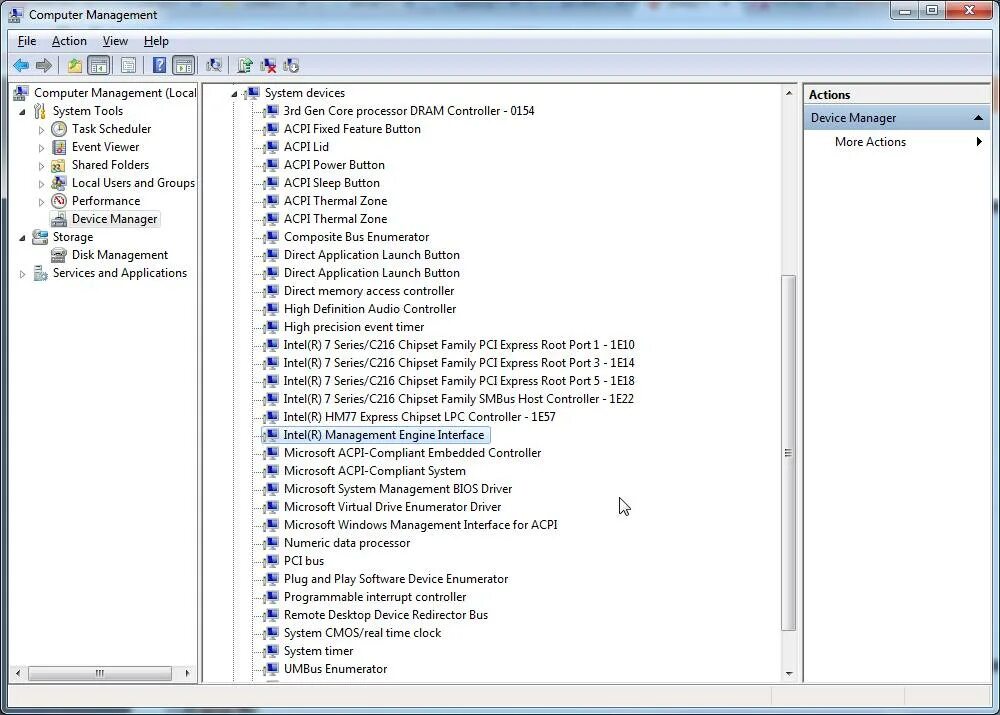Screen dimensions: 1000x715
Task: Click the Task Scheduler clock icon
Action: coord(59,129)
